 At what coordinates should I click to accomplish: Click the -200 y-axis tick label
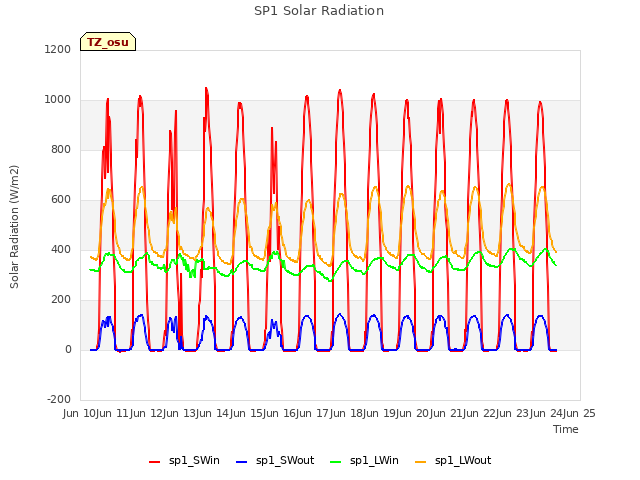click(x=59, y=399)
